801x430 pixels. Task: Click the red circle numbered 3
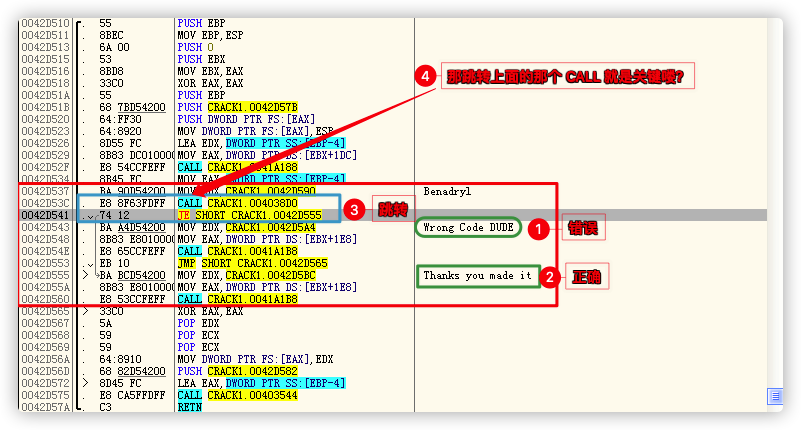pos(354,209)
